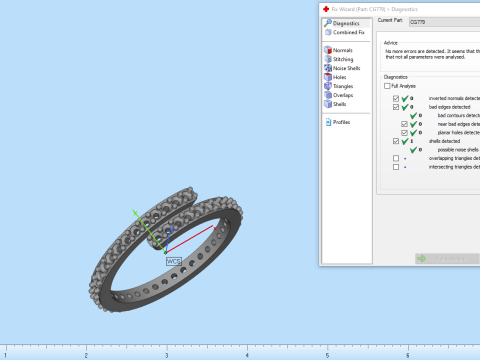Click the WCS label in the viewport
This screenshot has height=360, width=480.
tap(174, 261)
